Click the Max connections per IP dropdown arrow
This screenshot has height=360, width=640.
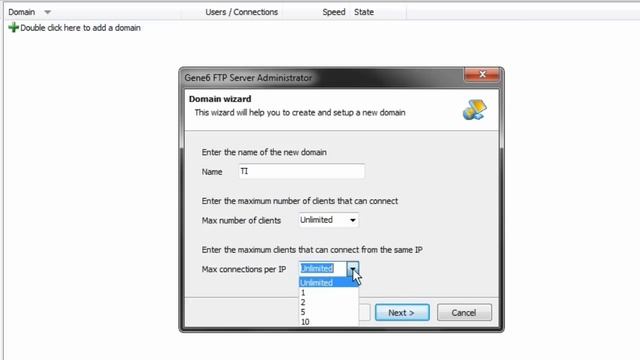click(x=353, y=269)
